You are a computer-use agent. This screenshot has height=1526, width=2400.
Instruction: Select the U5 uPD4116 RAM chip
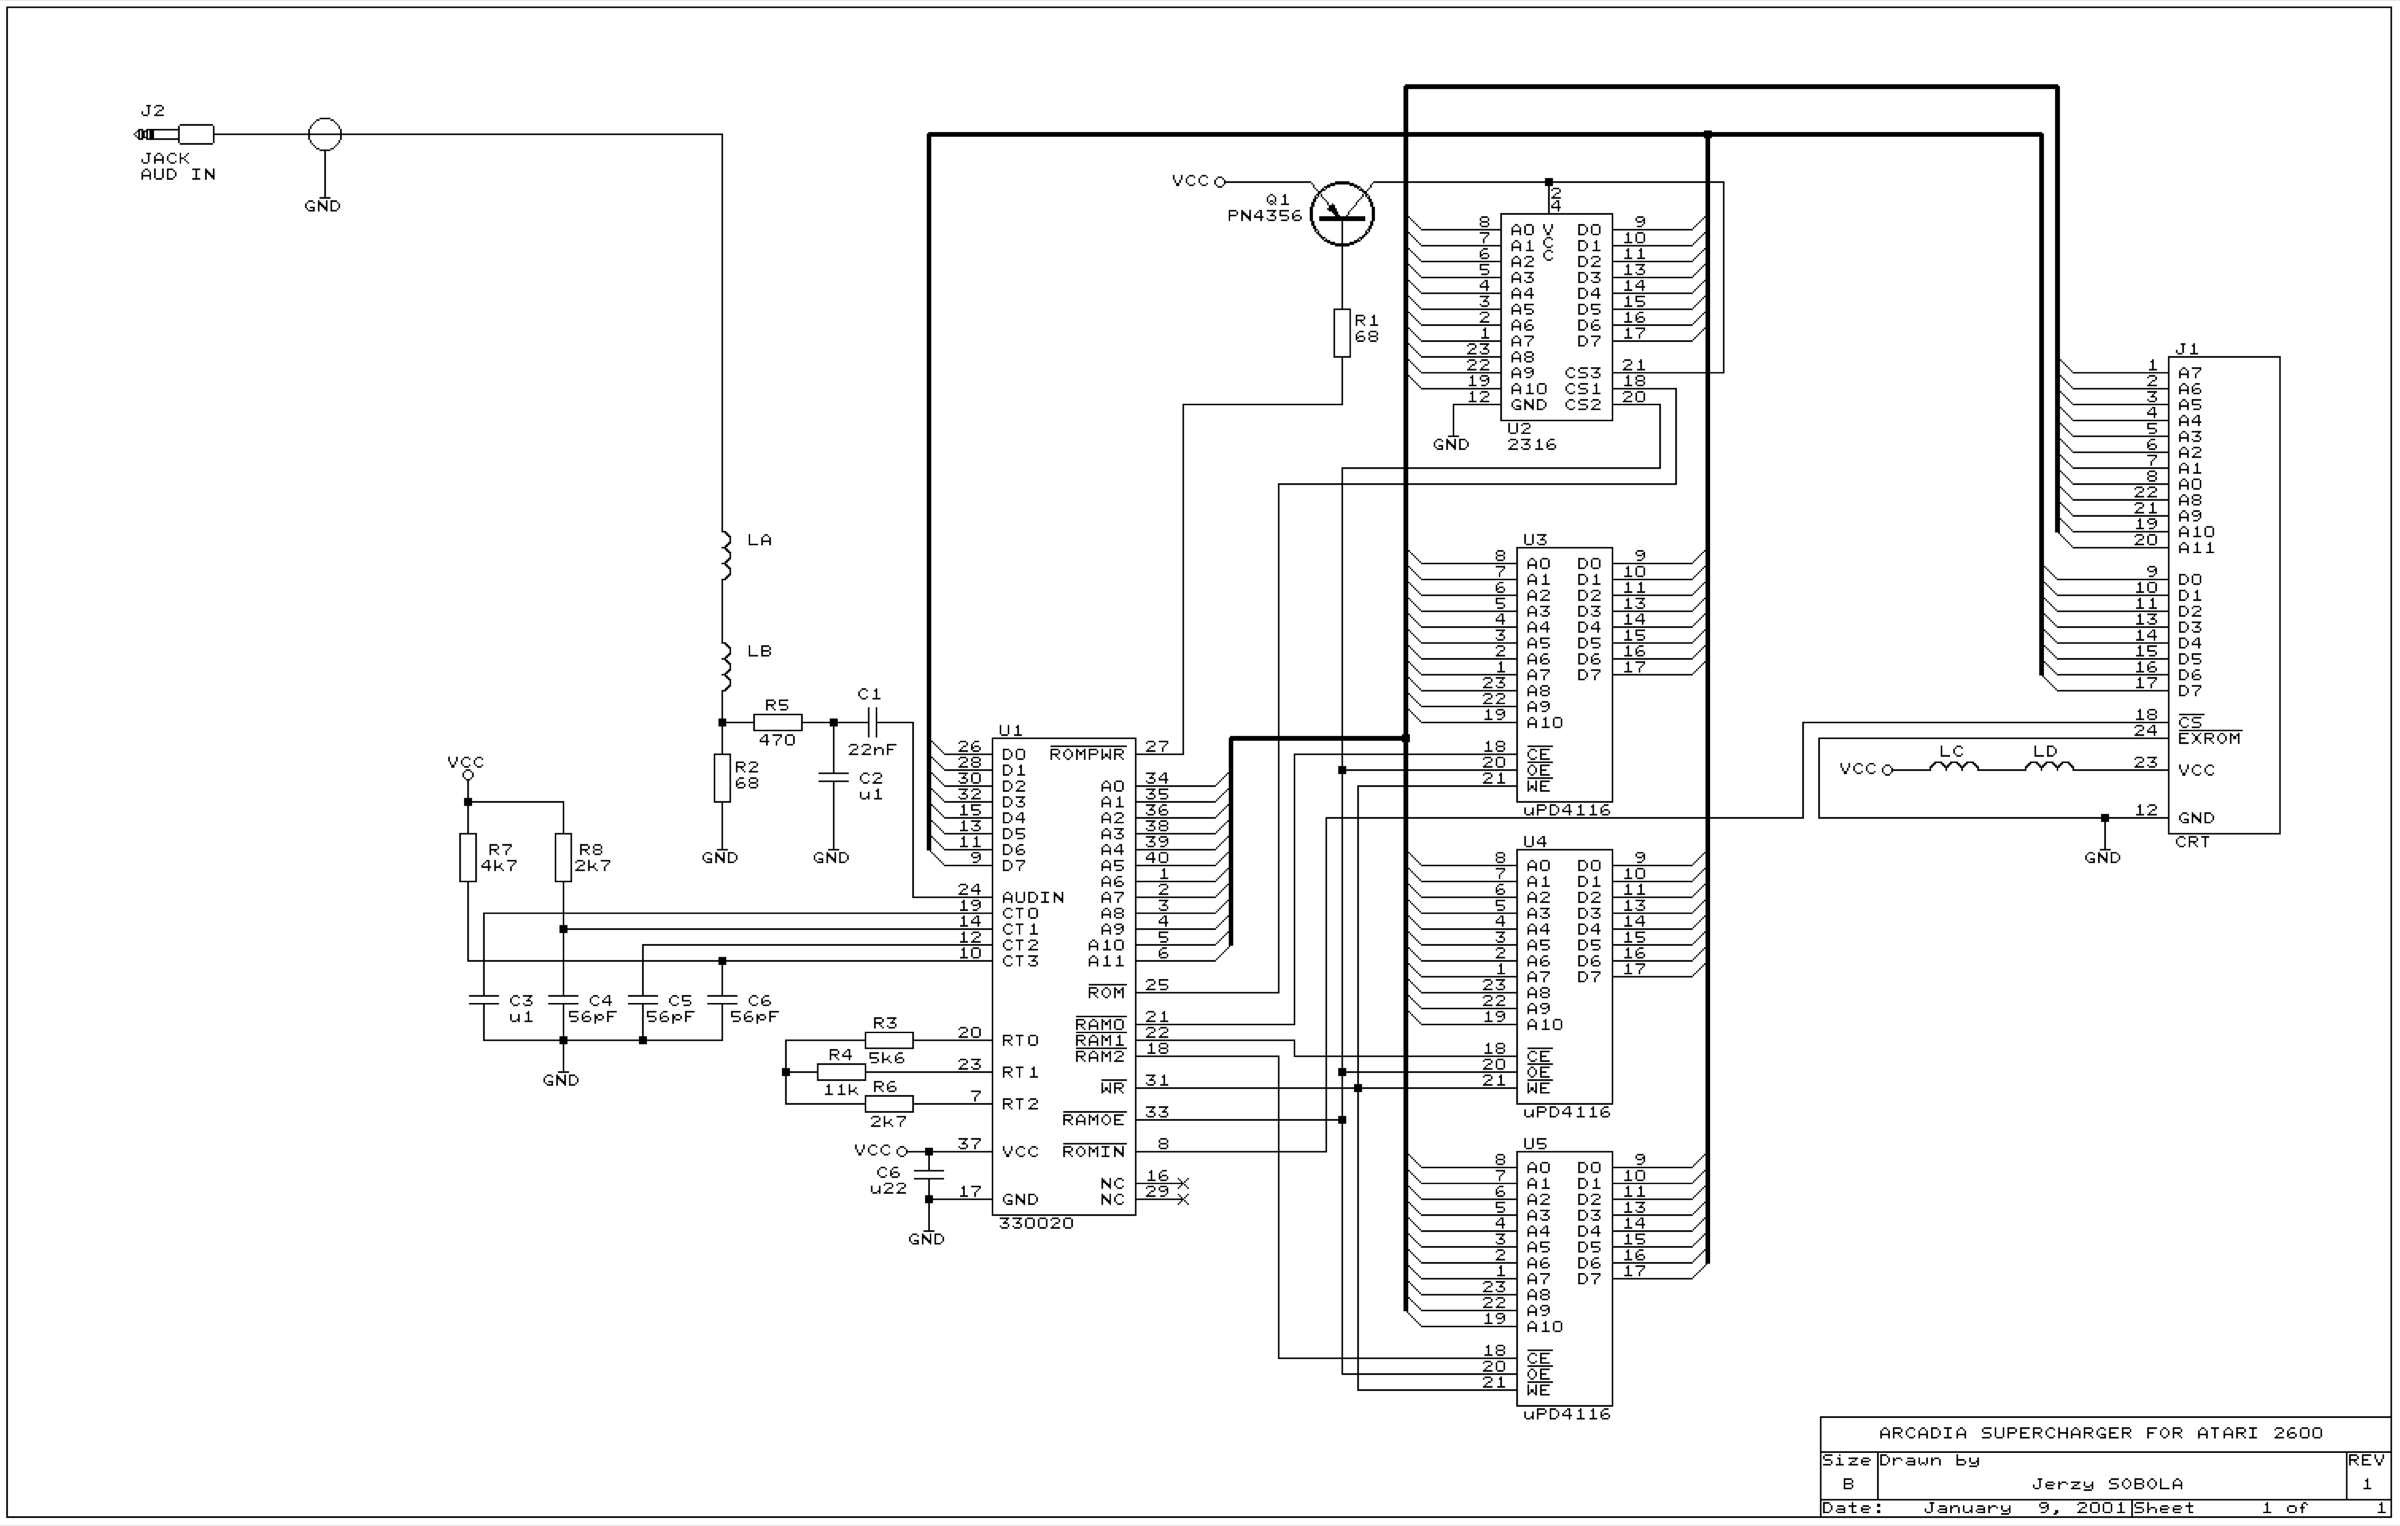pos(1564,1278)
